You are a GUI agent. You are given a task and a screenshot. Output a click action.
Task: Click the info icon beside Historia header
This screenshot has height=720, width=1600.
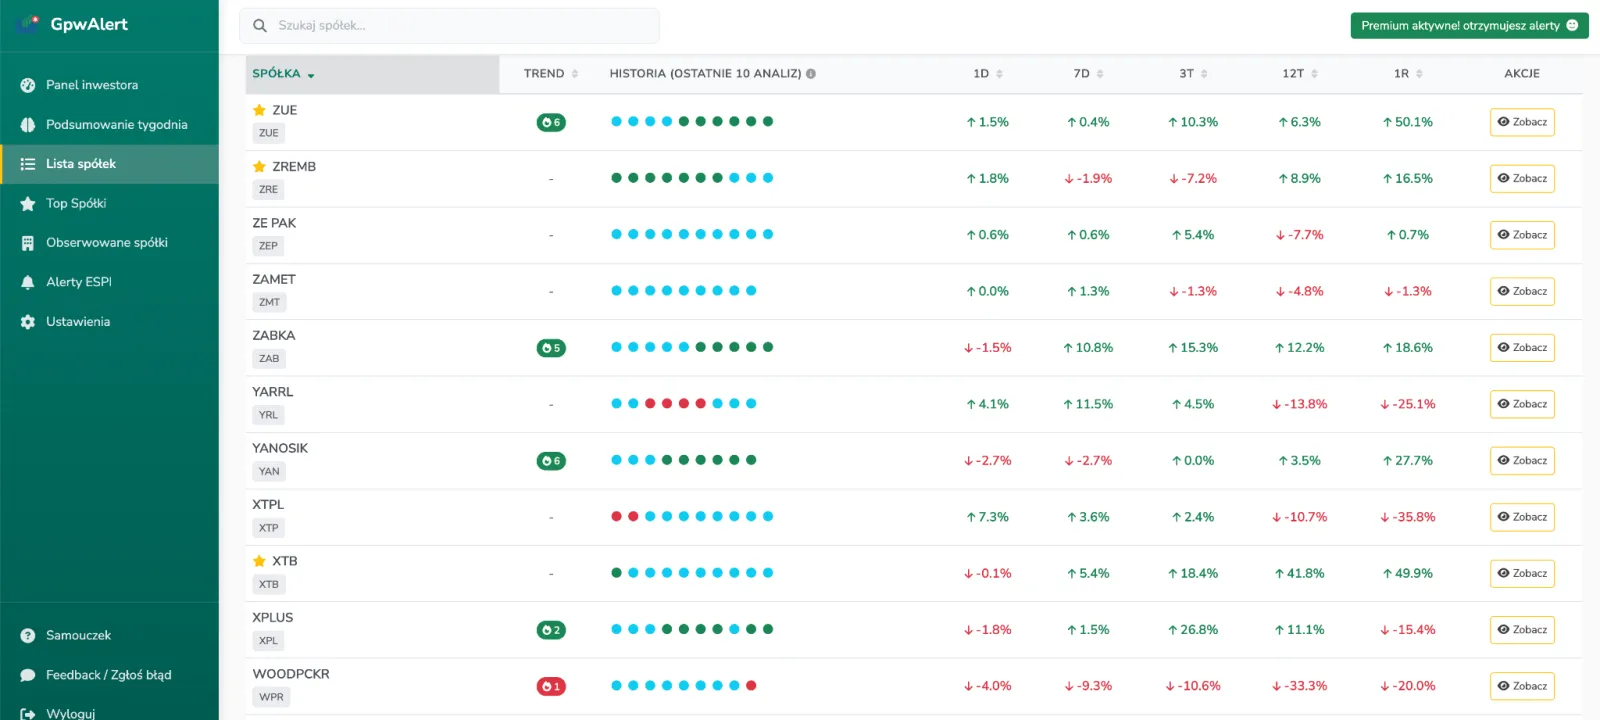click(811, 74)
